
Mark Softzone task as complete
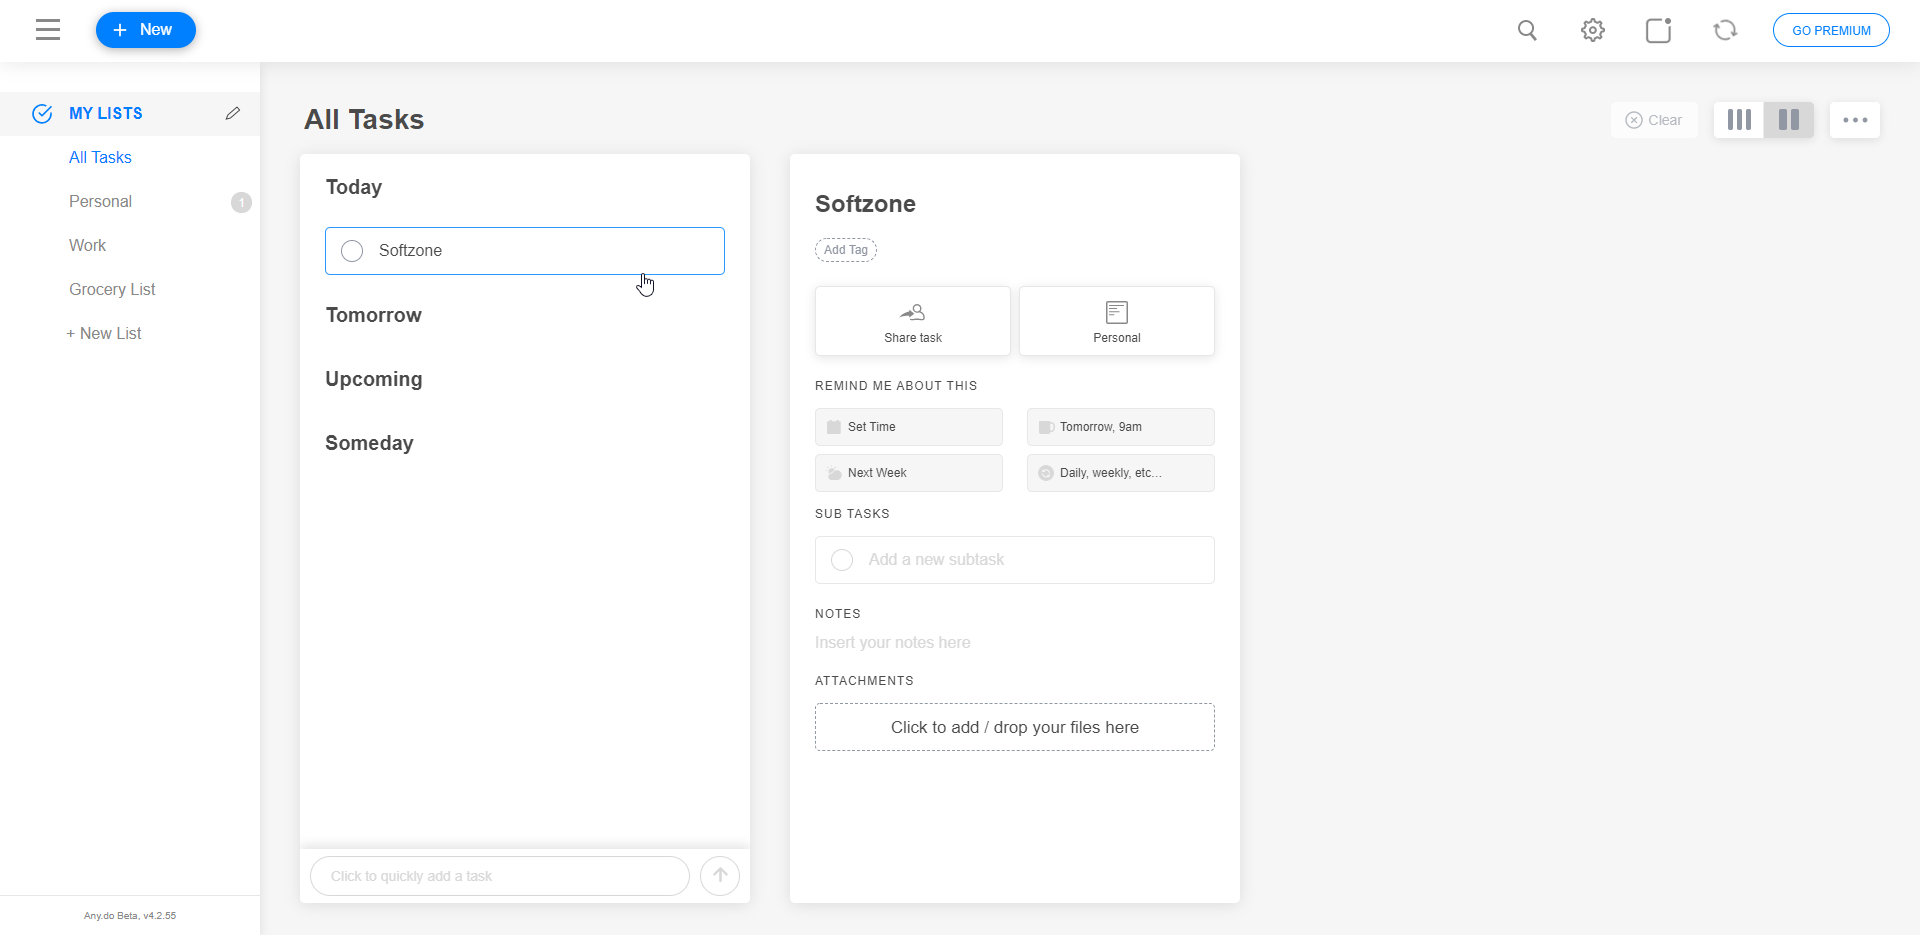coord(352,251)
